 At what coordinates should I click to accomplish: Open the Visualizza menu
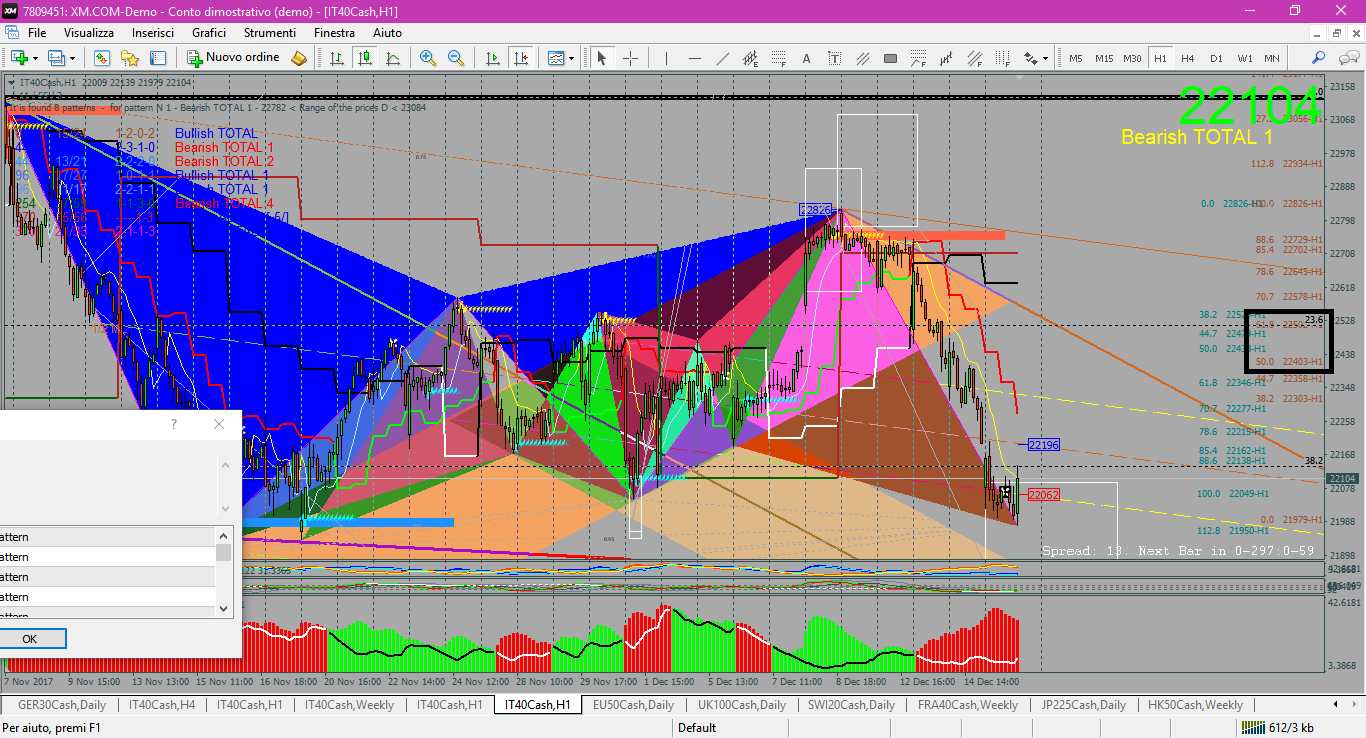pos(89,32)
